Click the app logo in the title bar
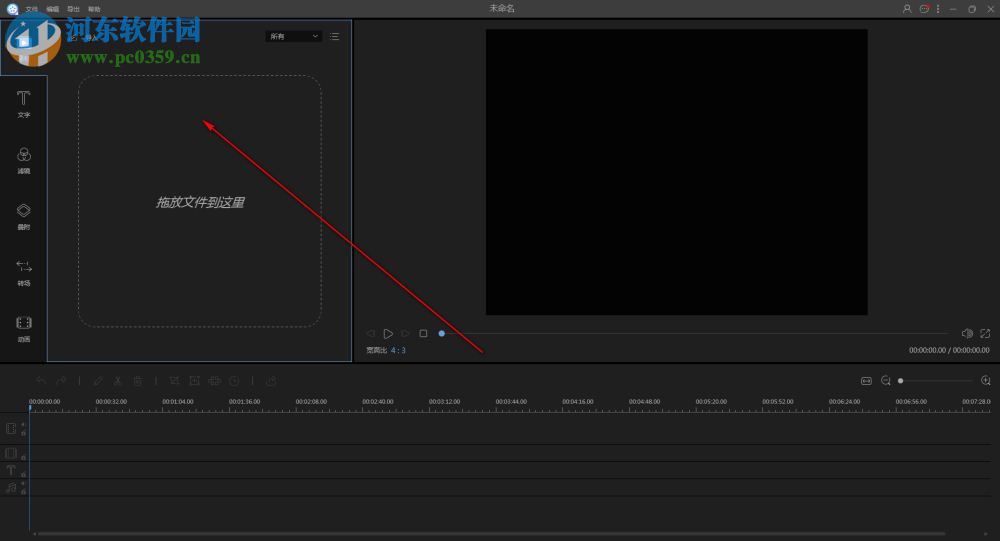Screen dimensions: 1000x541 coord(12,9)
